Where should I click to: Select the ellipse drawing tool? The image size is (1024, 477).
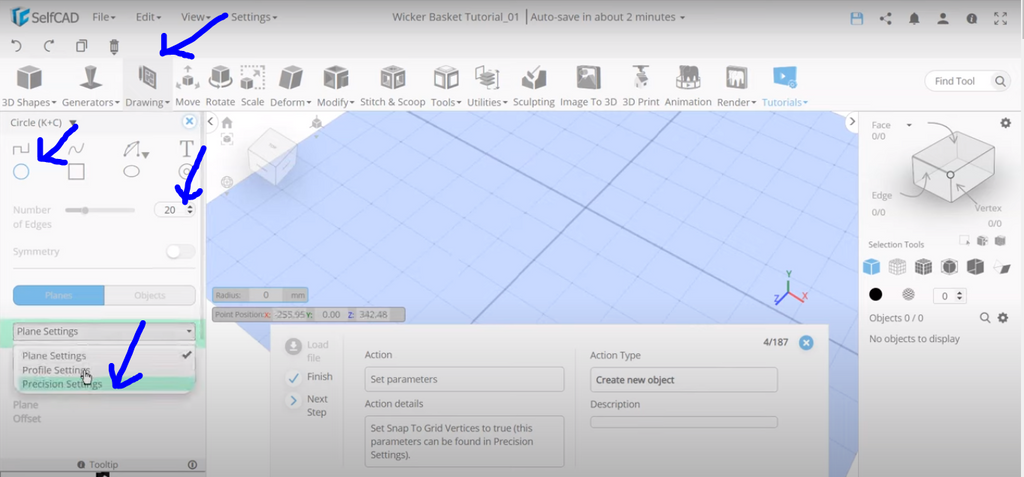(x=131, y=172)
